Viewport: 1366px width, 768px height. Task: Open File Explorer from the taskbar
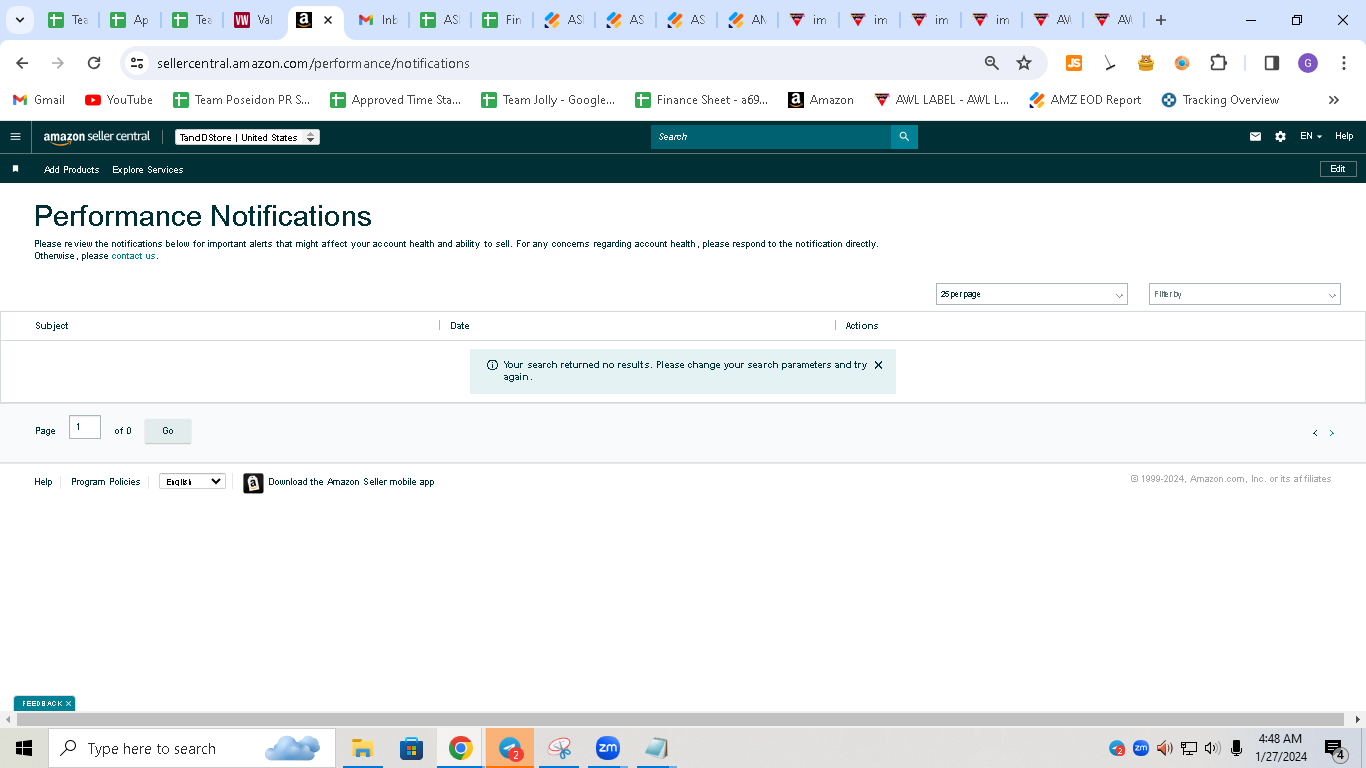(362, 748)
